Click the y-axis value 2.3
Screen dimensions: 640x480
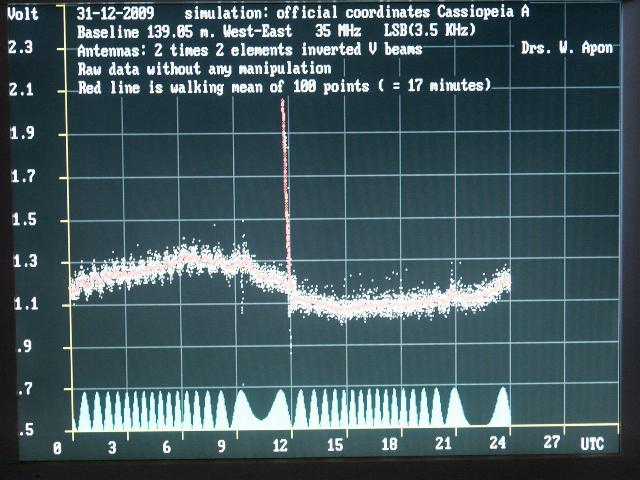tap(20, 47)
